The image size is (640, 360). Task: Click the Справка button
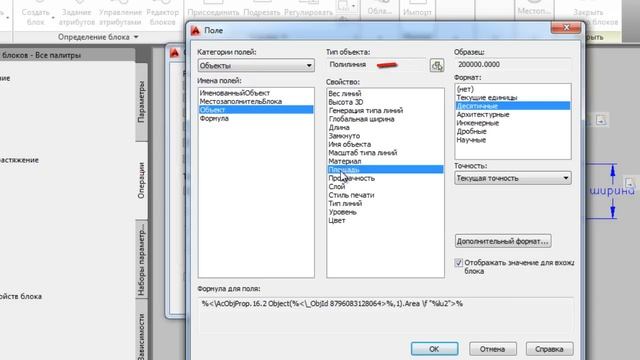pyautogui.click(x=549, y=349)
